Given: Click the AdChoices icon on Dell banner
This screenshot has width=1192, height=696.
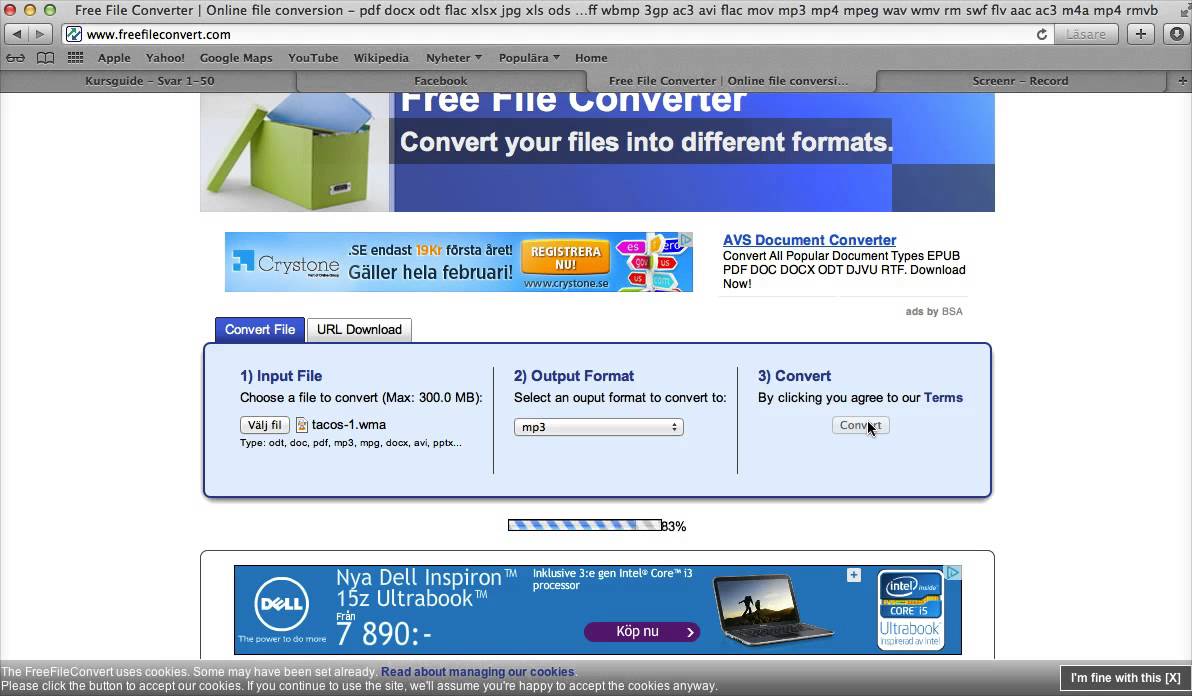Looking at the screenshot, I should (x=954, y=572).
